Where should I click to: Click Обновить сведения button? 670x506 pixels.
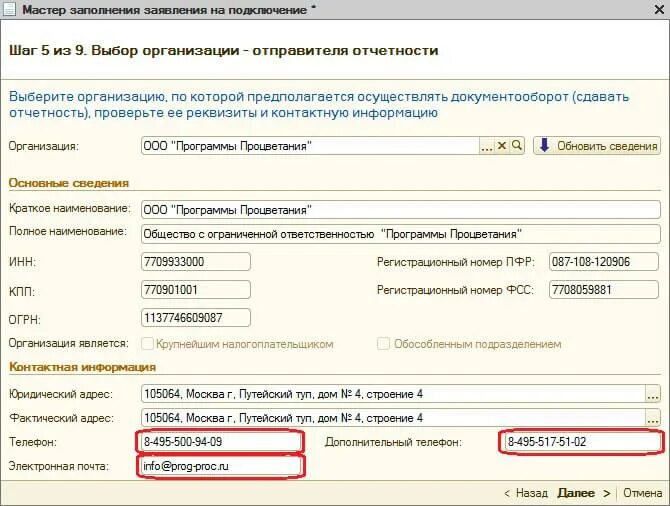click(597, 146)
